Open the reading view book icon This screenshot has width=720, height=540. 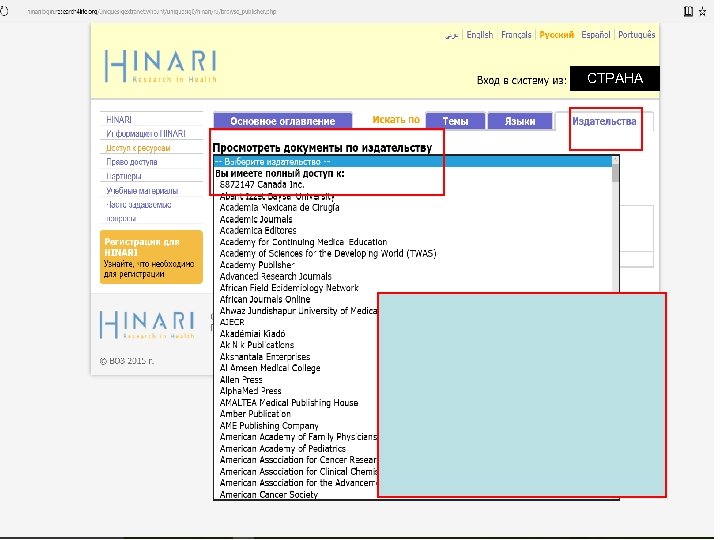tap(688, 11)
